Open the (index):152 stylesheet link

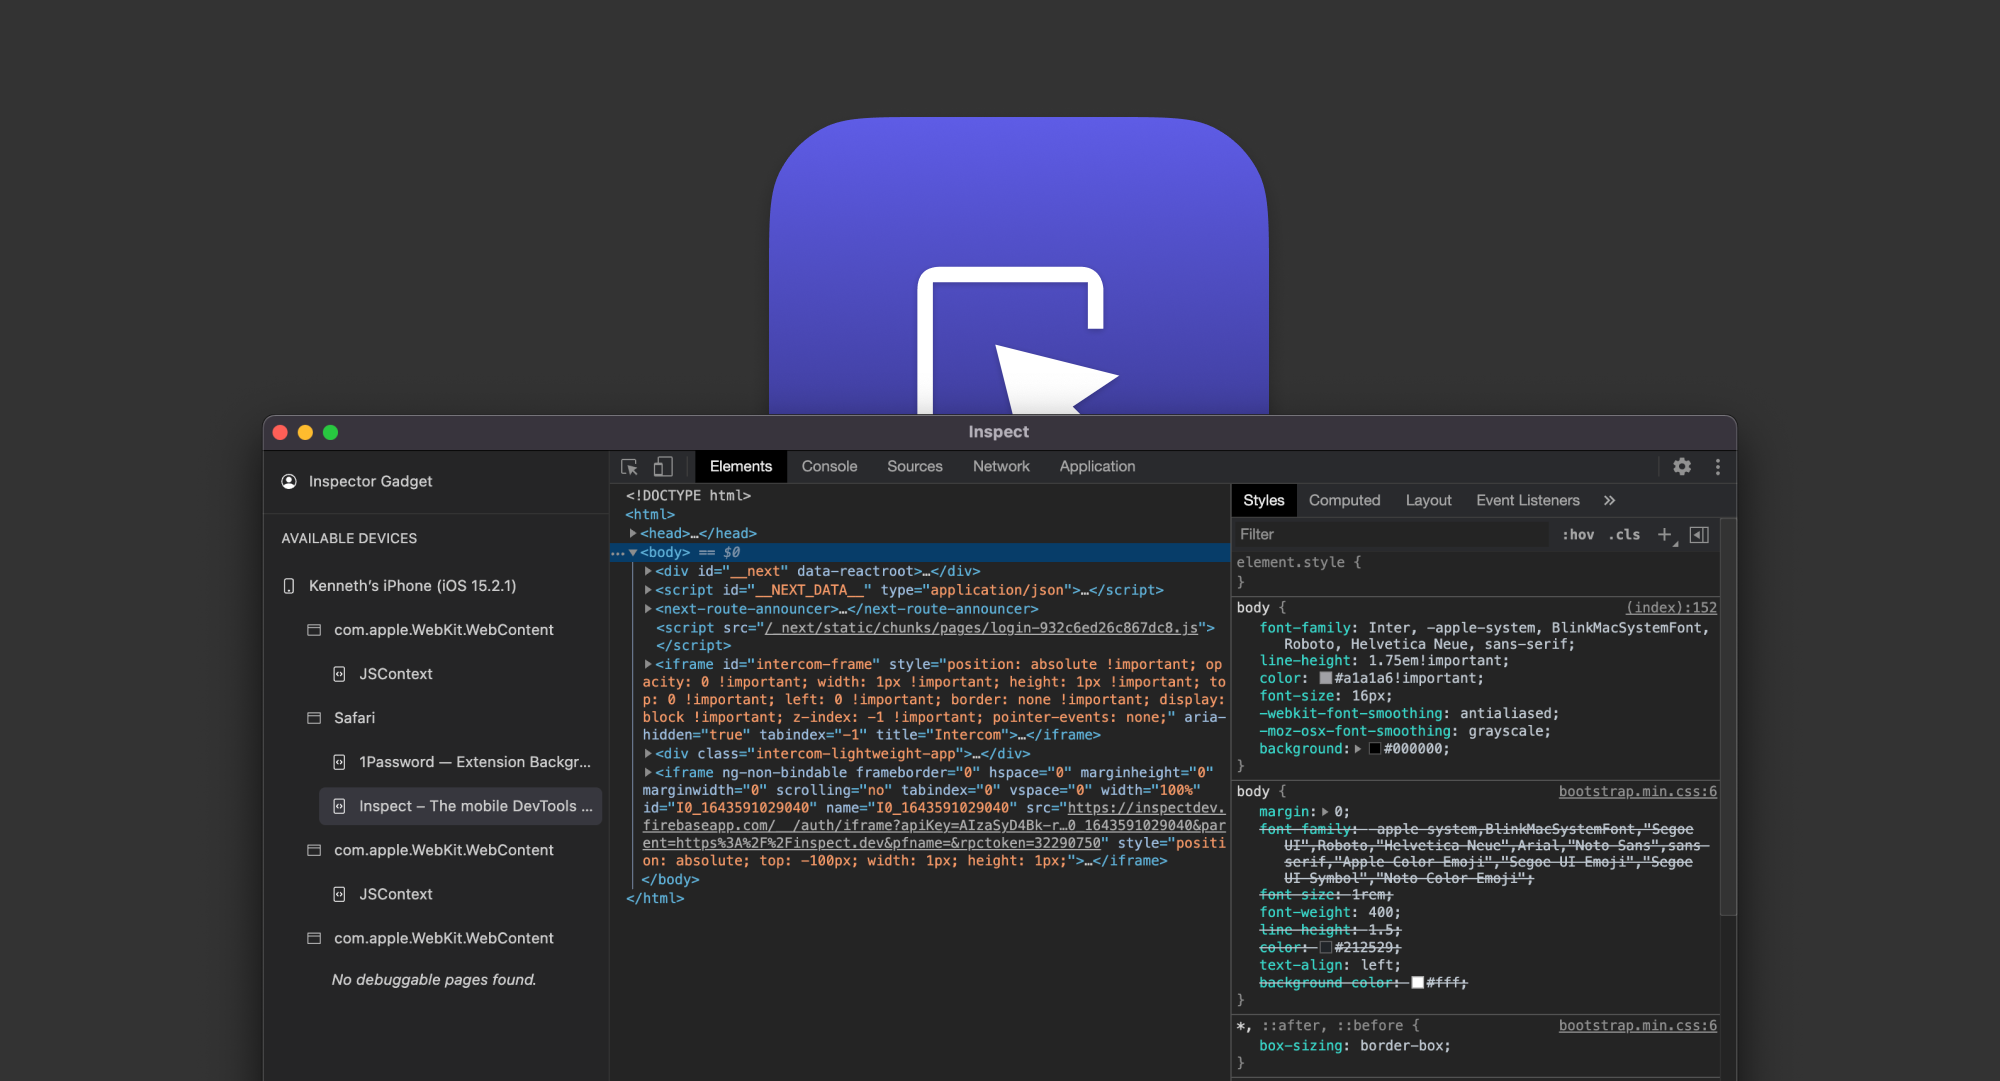point(1670,608)
